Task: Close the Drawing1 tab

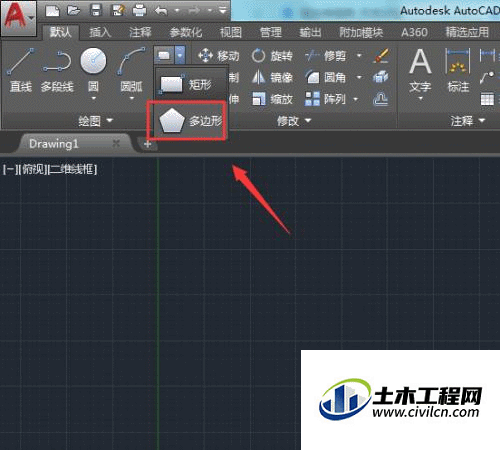Action: click(116, 144)
